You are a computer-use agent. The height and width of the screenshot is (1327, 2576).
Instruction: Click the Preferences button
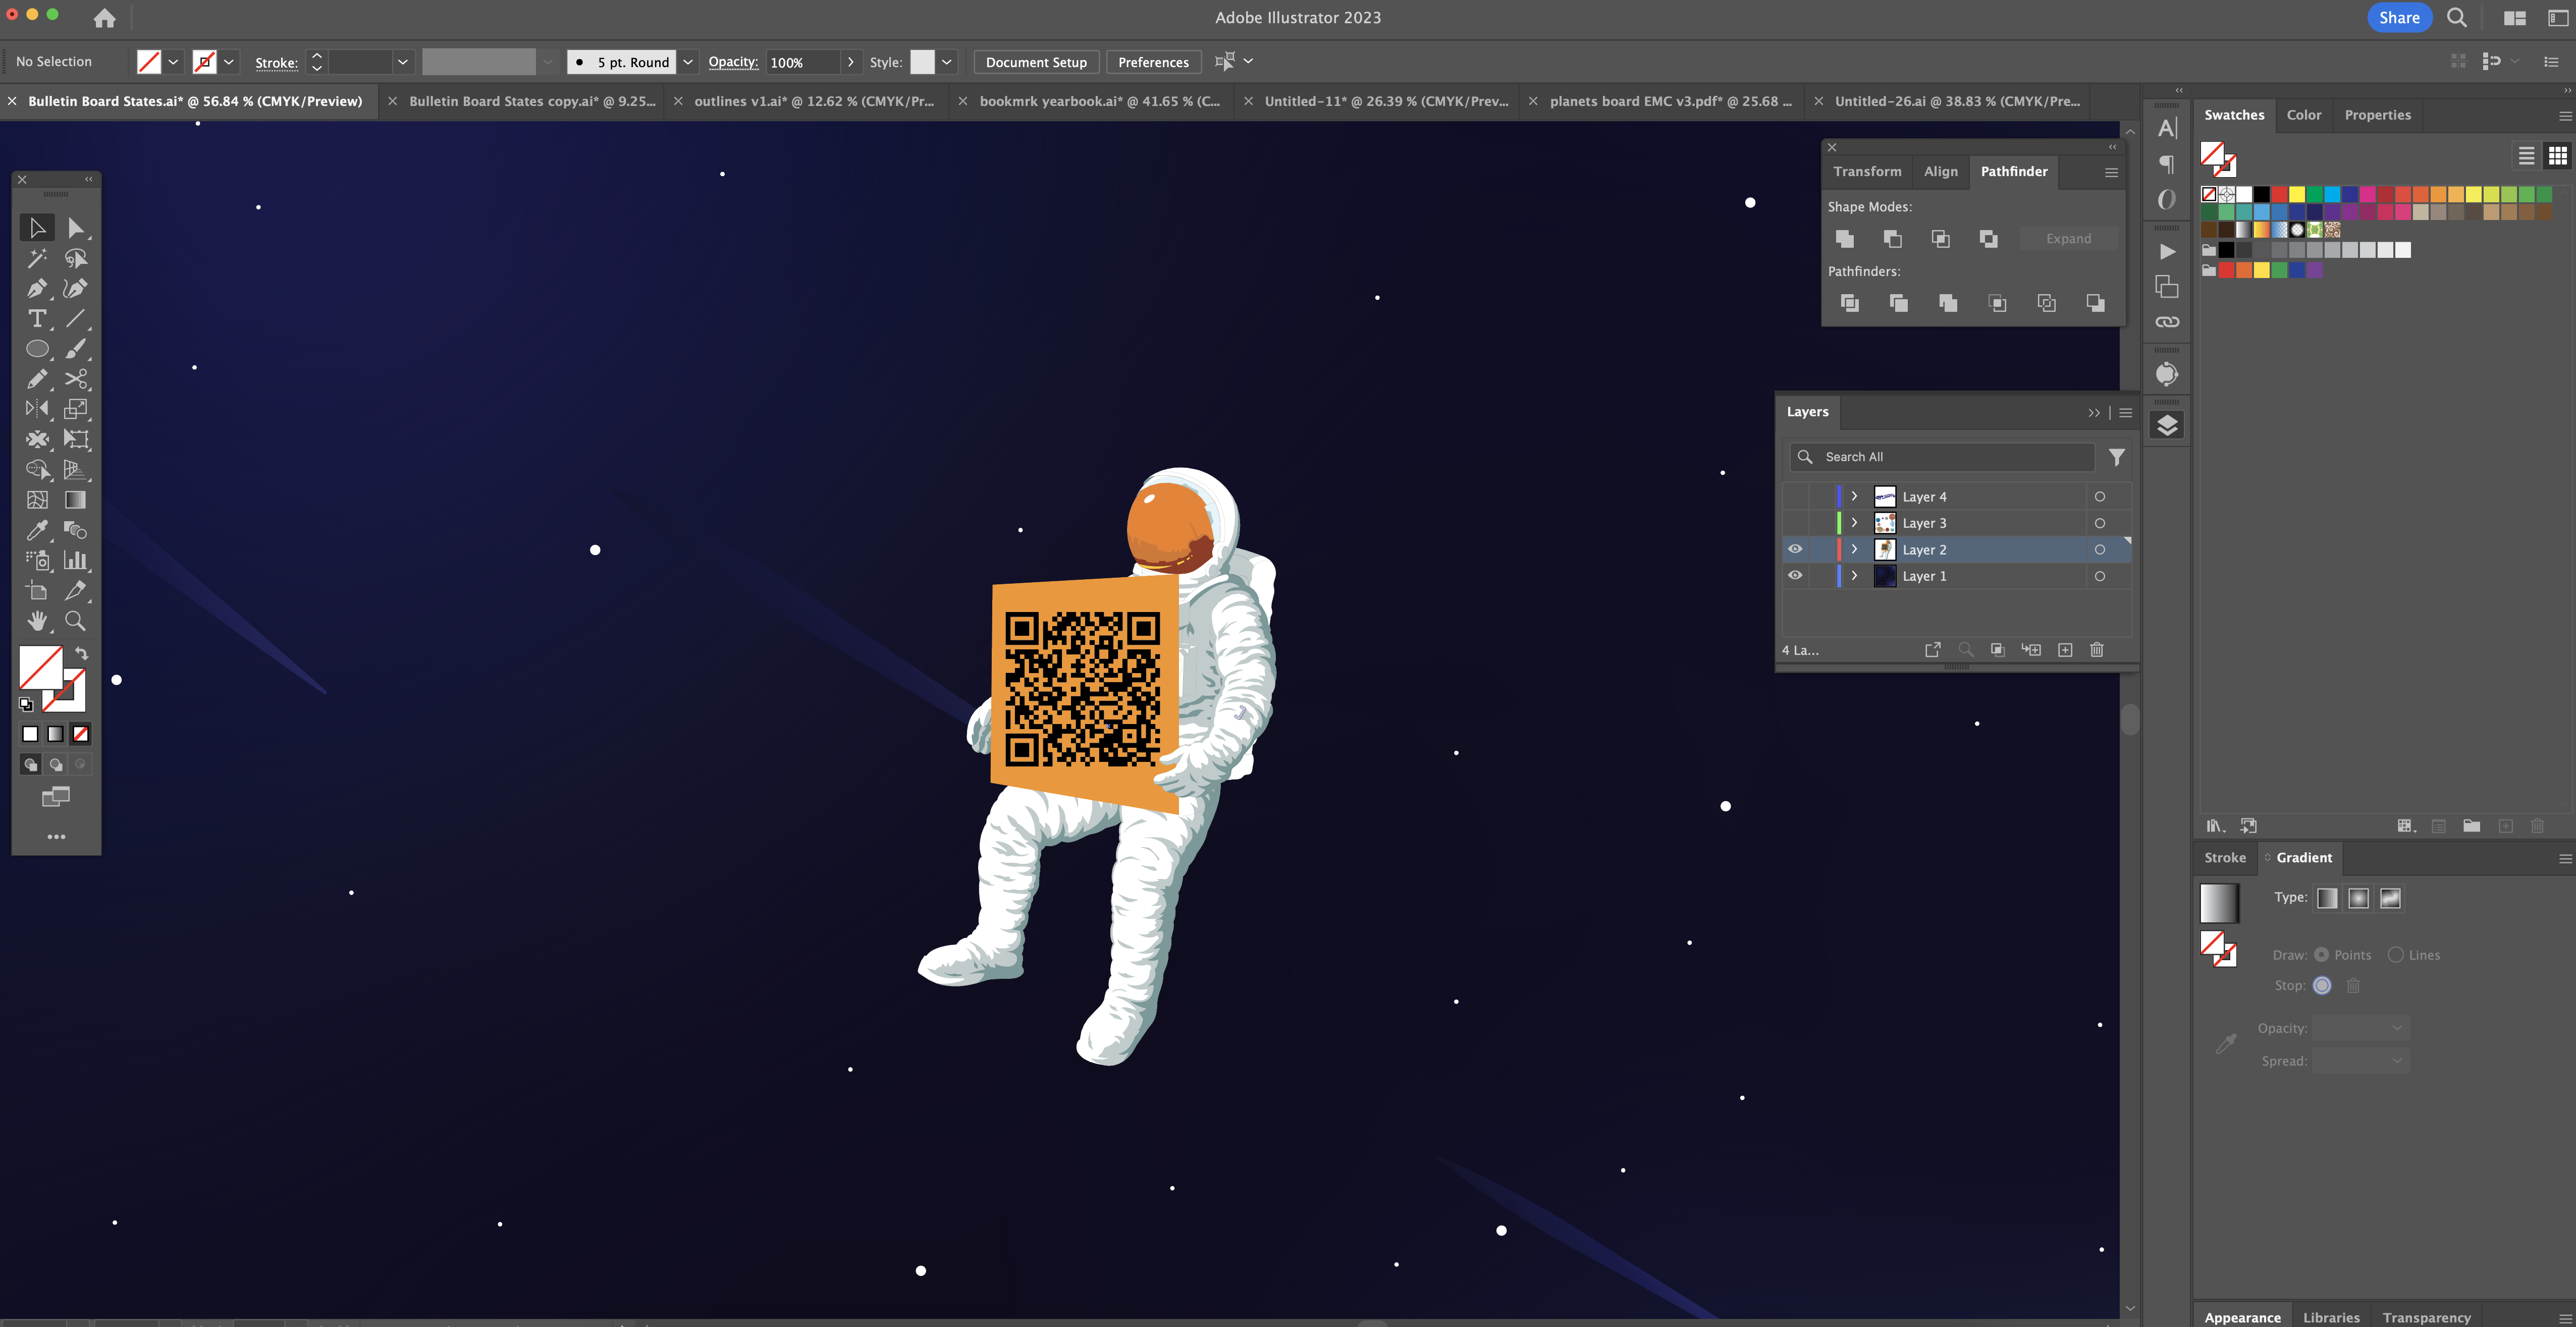coord(1153,62)
